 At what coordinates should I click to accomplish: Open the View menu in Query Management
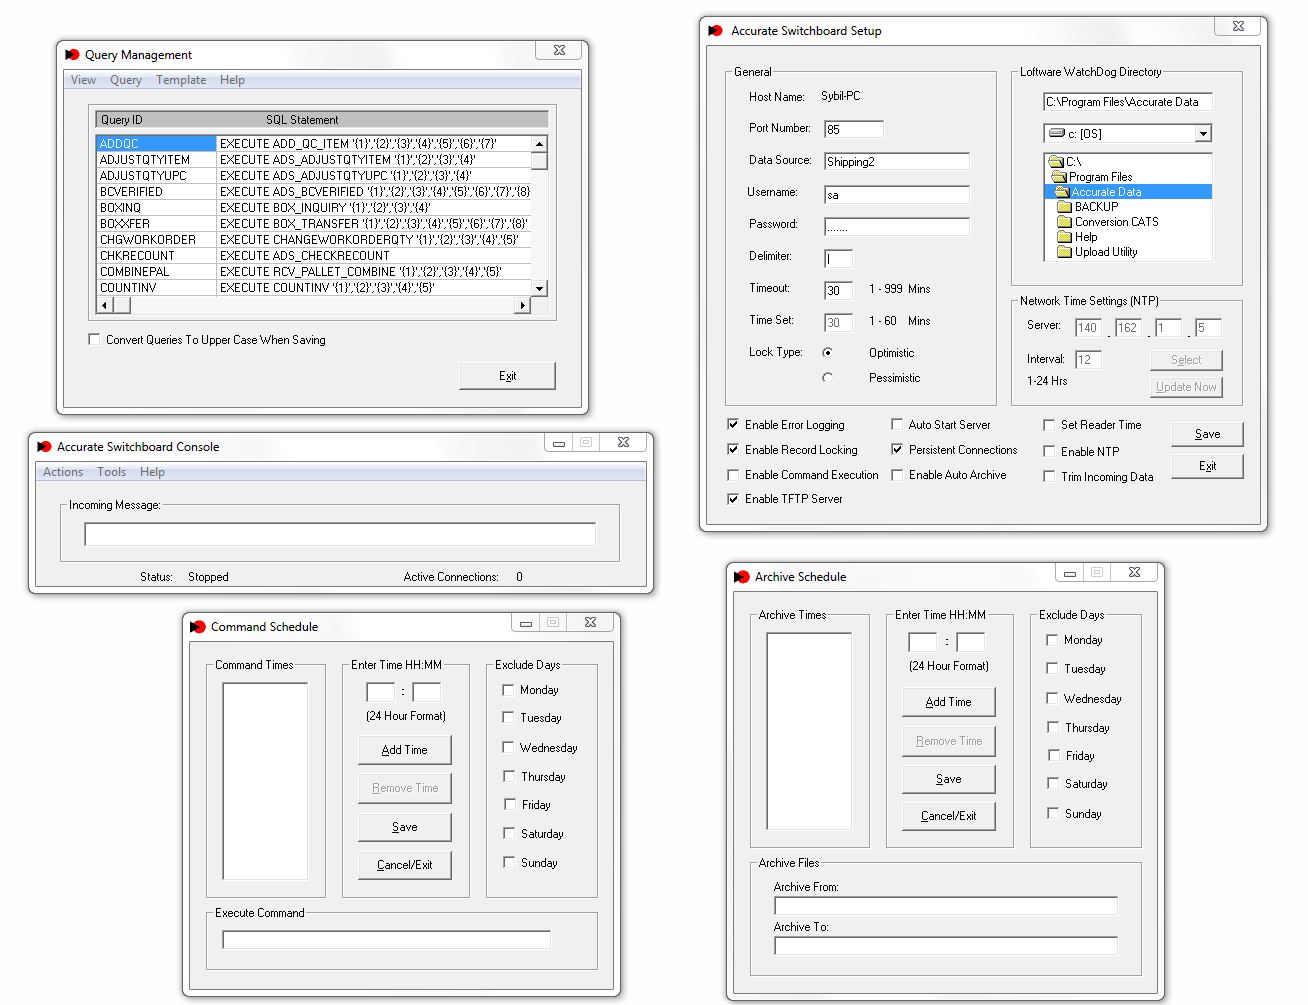click(83, 80)
